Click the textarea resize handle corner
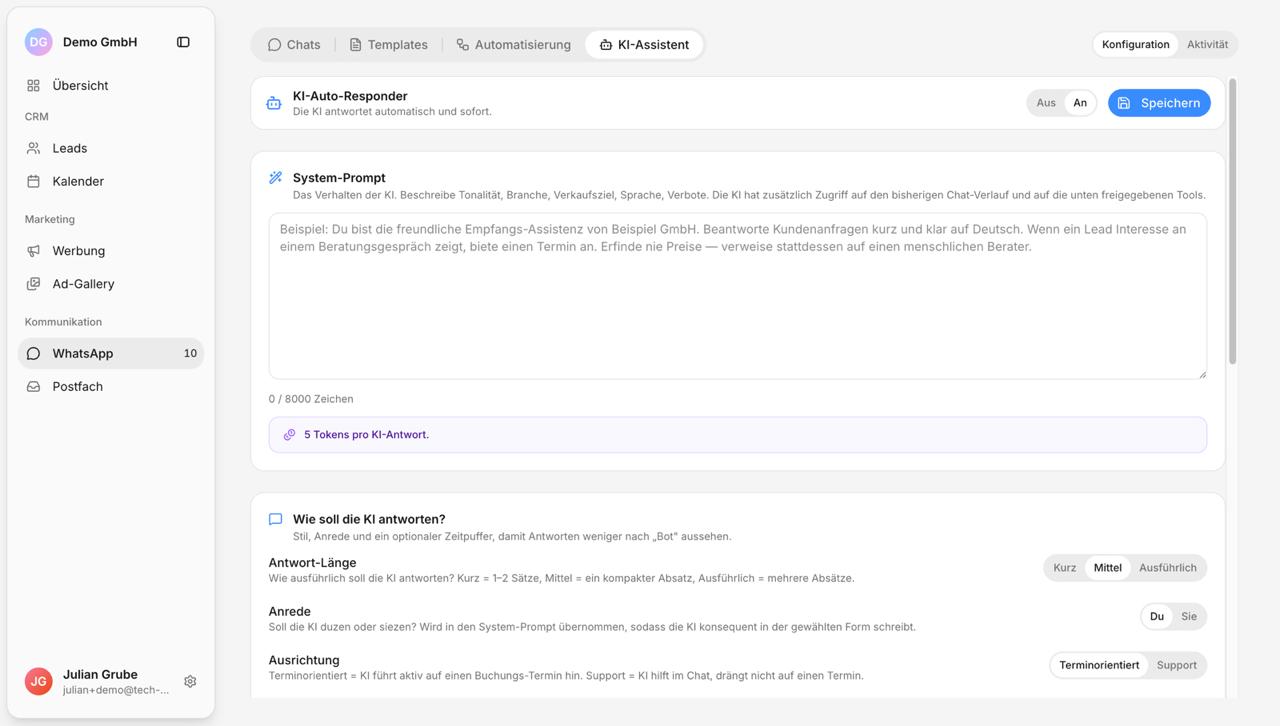The width and height of the screenshot is (1280, 726). [x=1202, y=374]
